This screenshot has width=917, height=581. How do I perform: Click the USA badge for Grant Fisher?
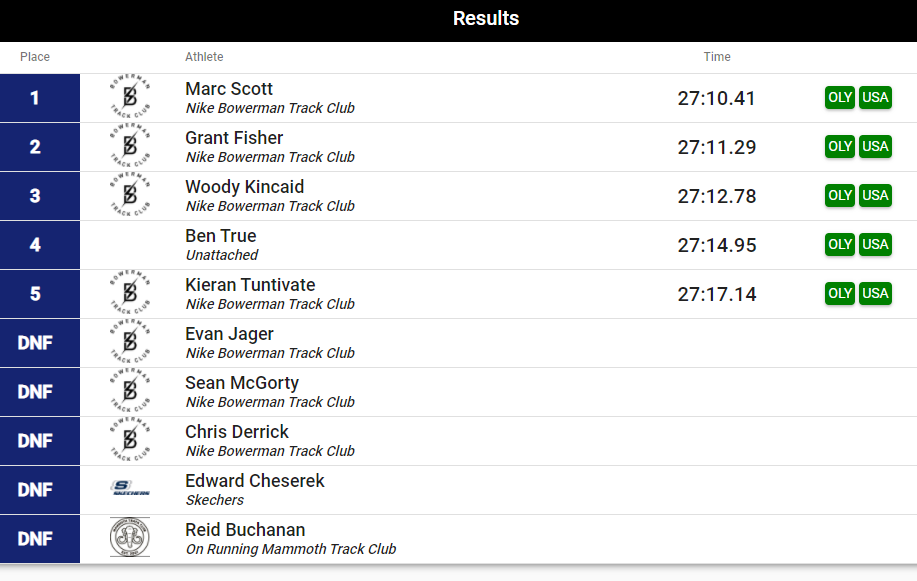[875, 146]
